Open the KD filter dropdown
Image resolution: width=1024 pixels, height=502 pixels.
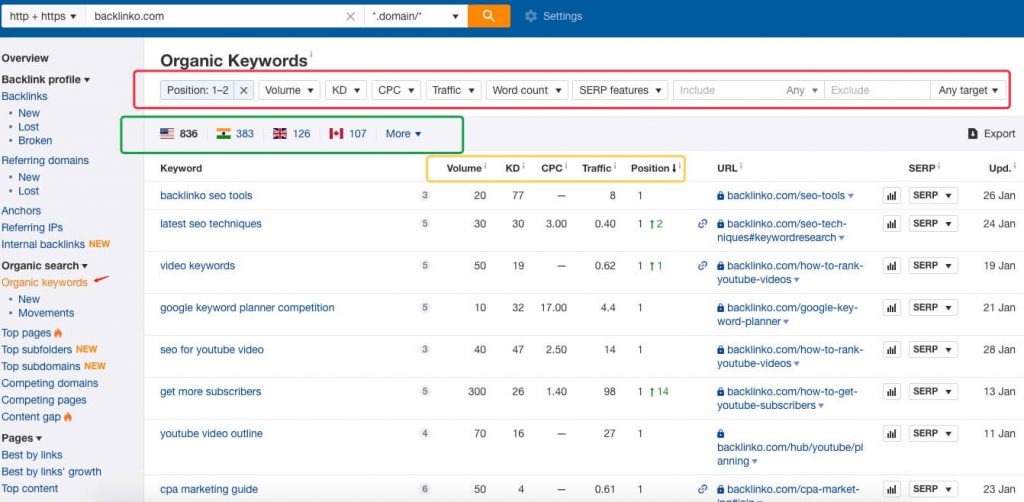346,90
